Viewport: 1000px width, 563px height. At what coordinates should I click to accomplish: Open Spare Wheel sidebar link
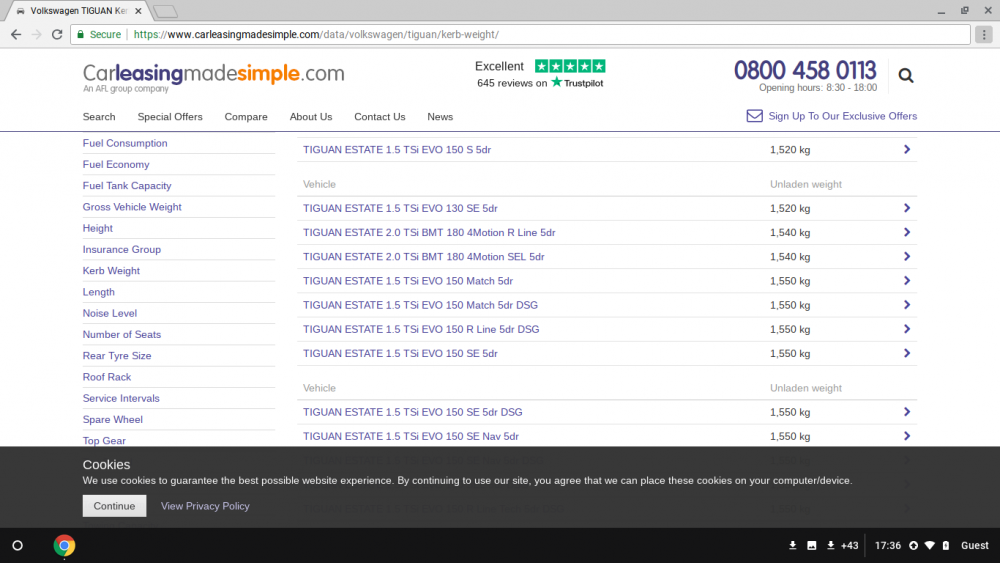112,420
